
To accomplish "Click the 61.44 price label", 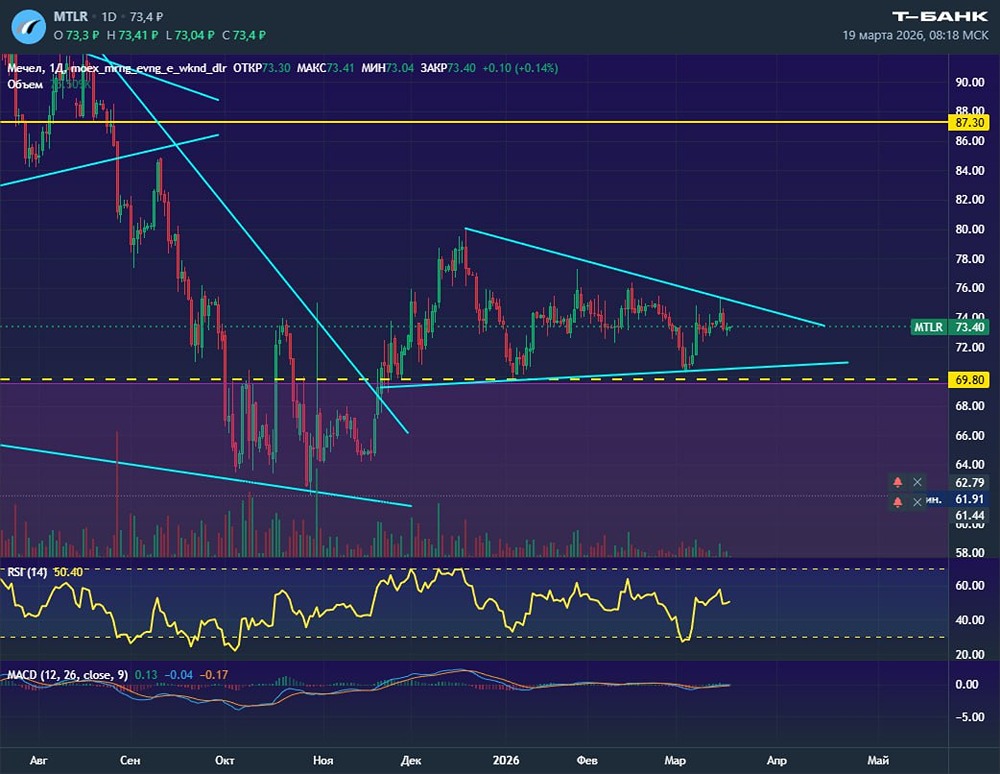I will 969,515.
